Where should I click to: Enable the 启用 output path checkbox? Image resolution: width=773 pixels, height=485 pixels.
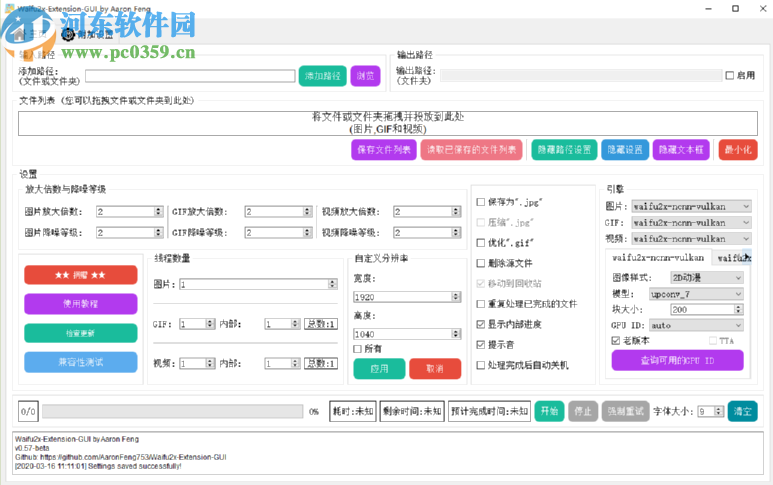click(x=730, y=75)
